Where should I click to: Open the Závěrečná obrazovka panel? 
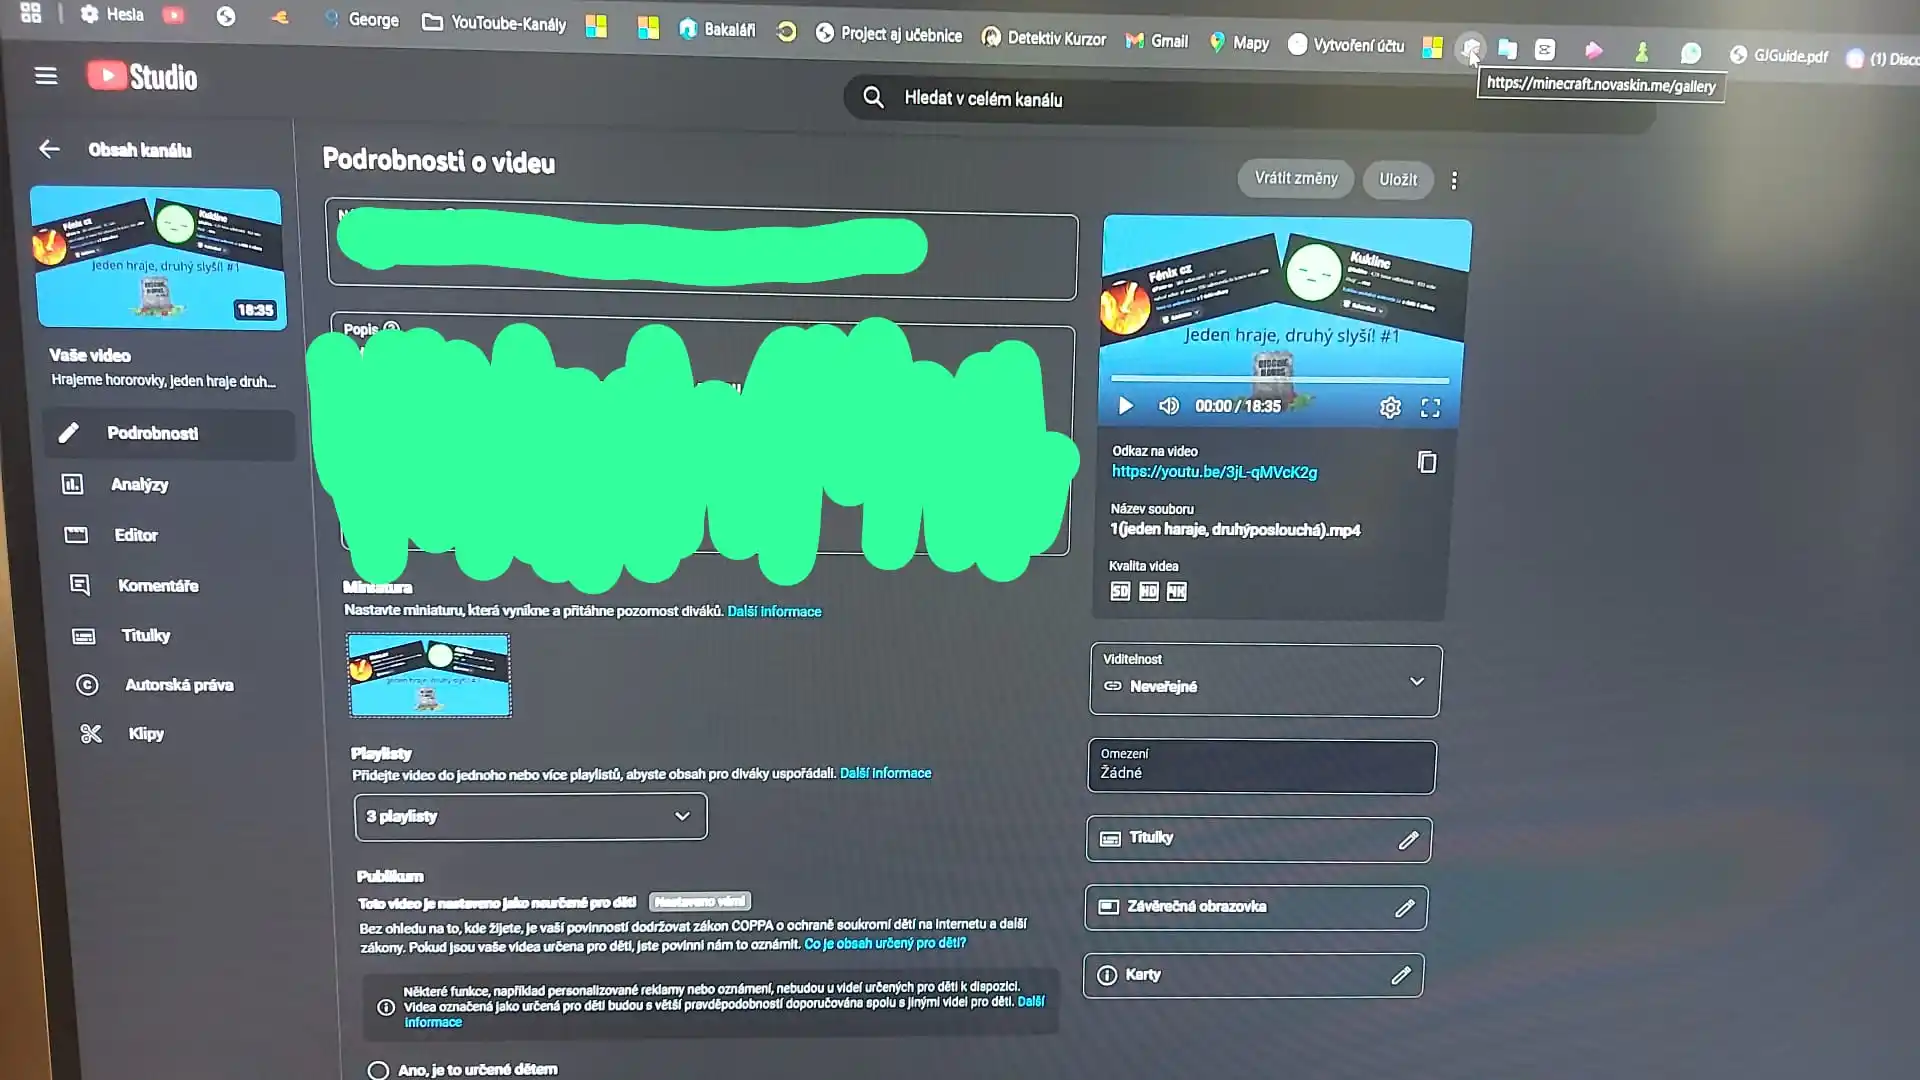click(1256, 907)
